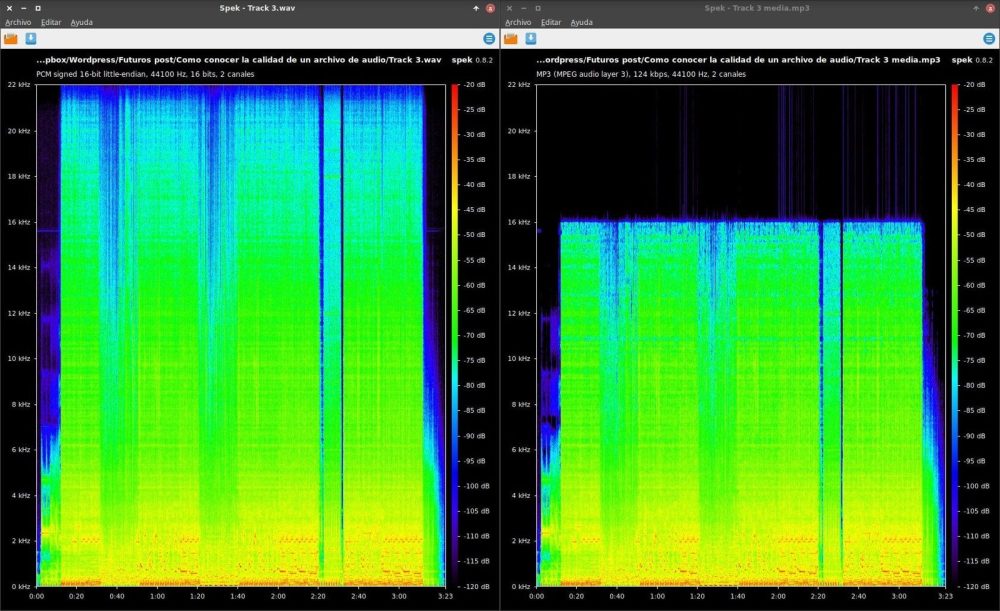The width and height of the screenshot is (1000, 611).
Task: Click the save spectrogram icon in Track 3.wav window
Action: coord(31,39)
